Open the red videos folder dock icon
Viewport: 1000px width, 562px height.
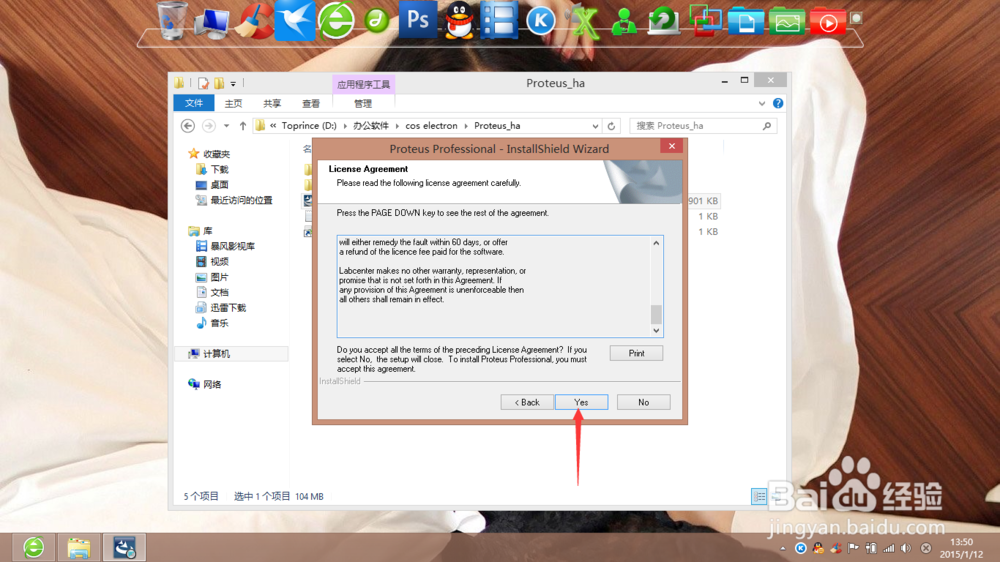827,20
